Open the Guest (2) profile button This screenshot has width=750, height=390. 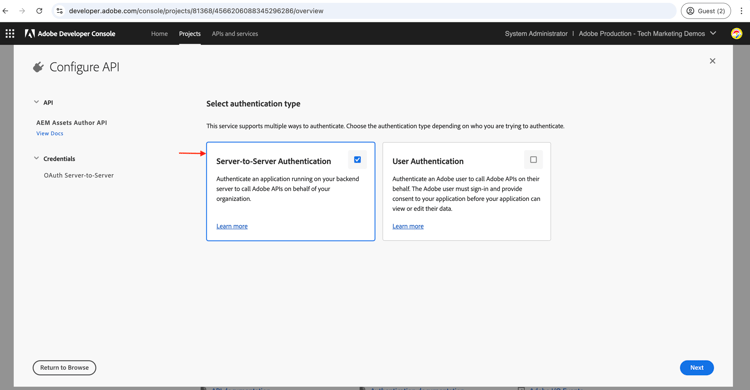pos(706,11)
